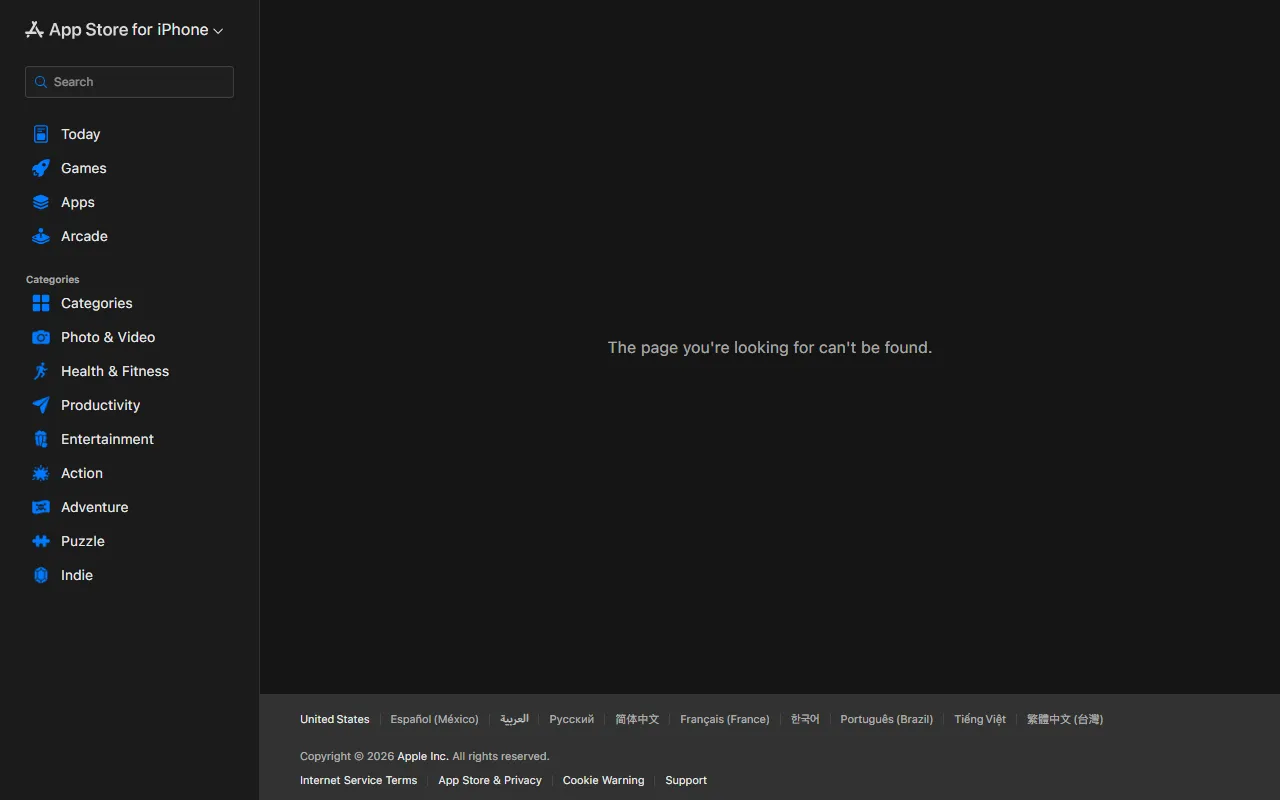The image size is (1280, 800).
Task: Click the Productivity paper plane icon
Action: [x=41, y=405]
